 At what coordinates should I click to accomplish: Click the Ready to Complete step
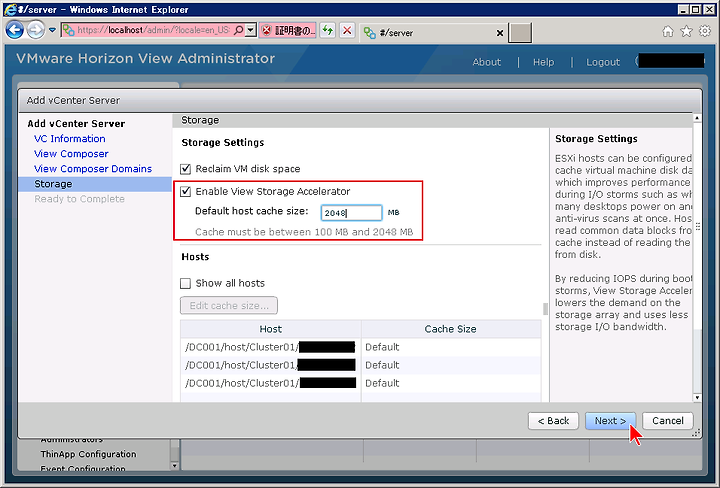[79, 199]
